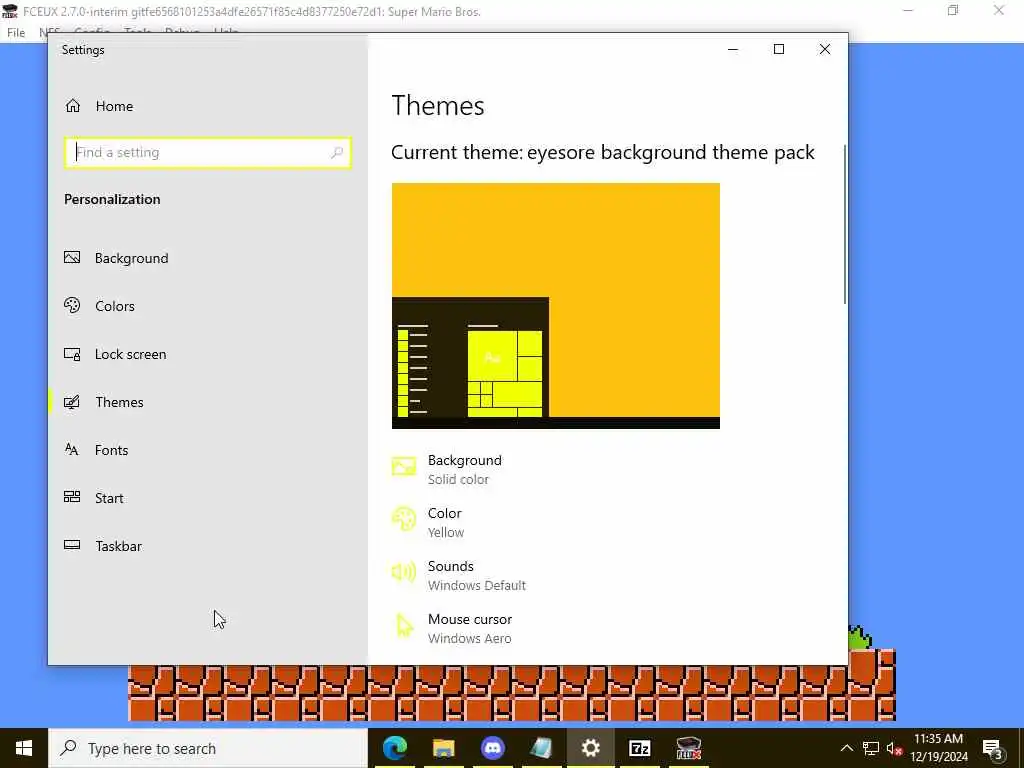Open the Windows Start menu
Image resolution: width=1024 pixels, height=768 pixels.
tap(24, 748)
